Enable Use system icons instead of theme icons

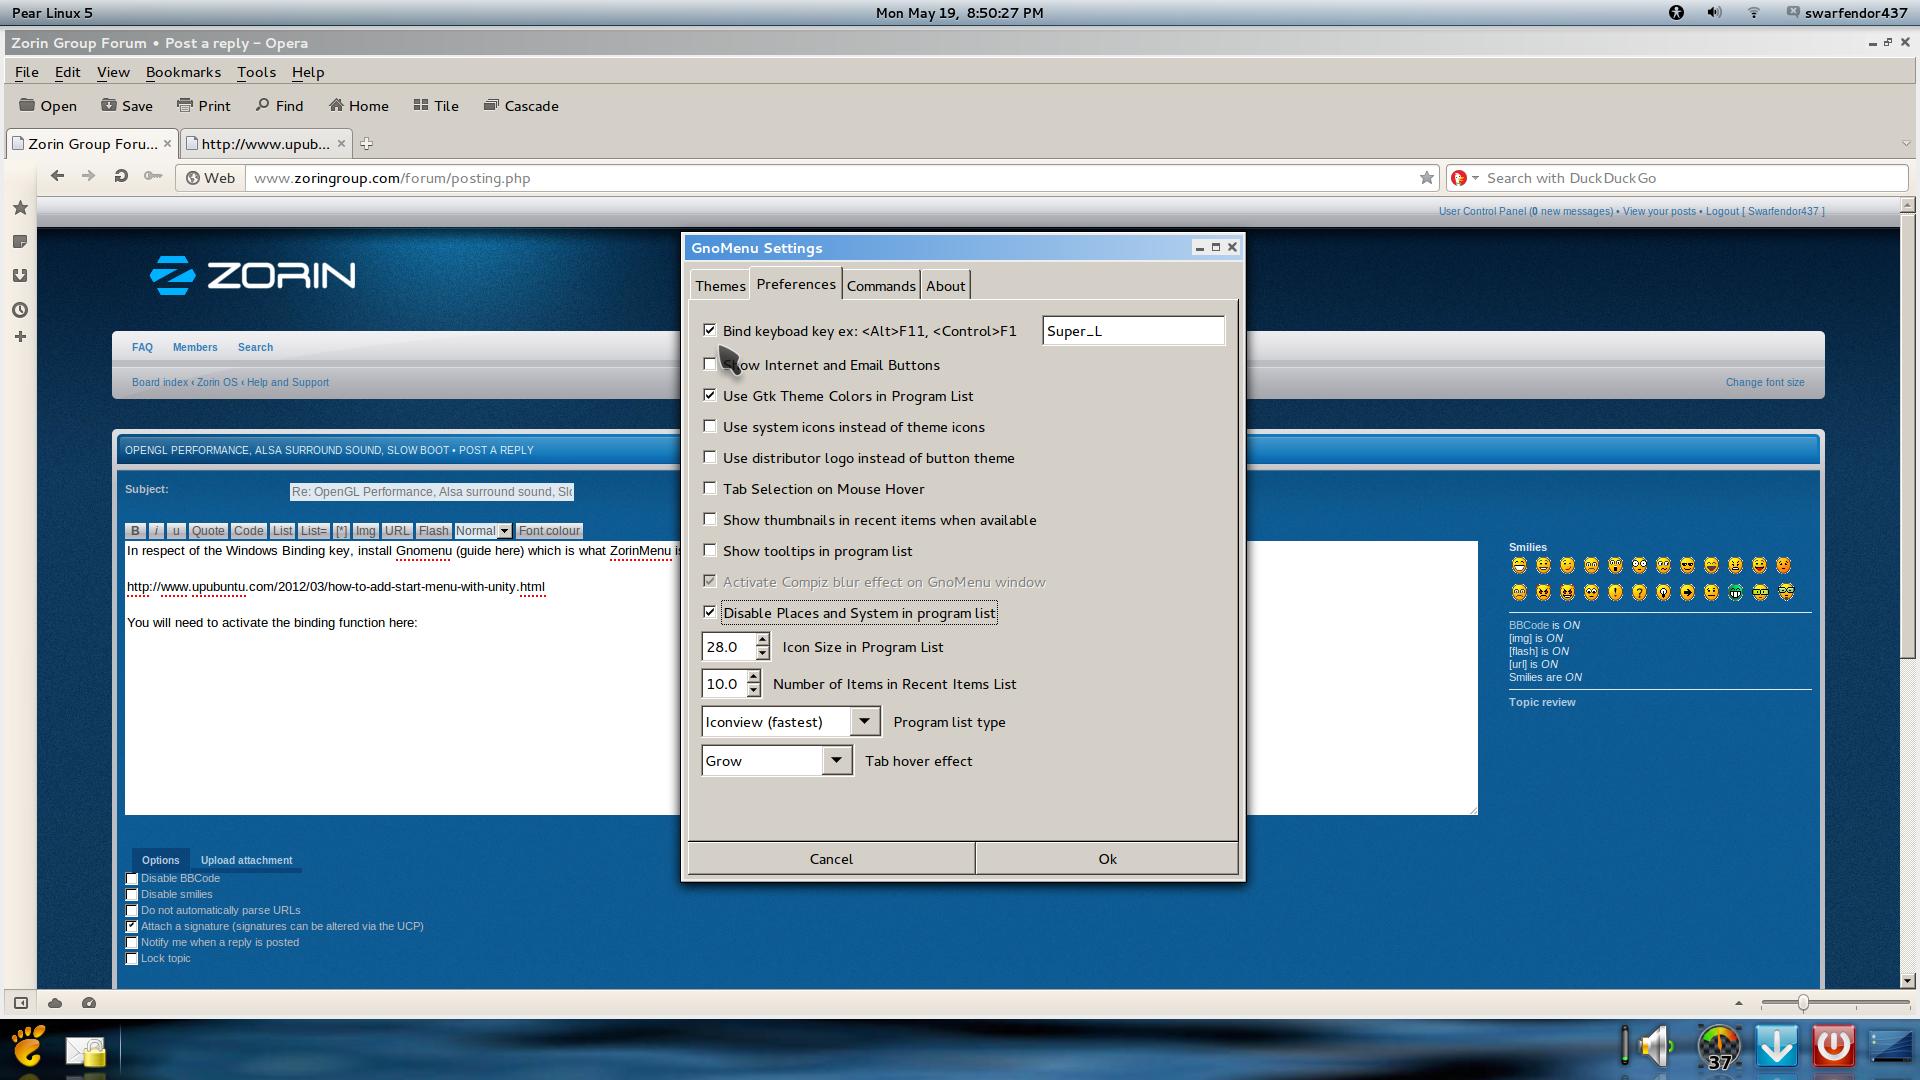710,426
